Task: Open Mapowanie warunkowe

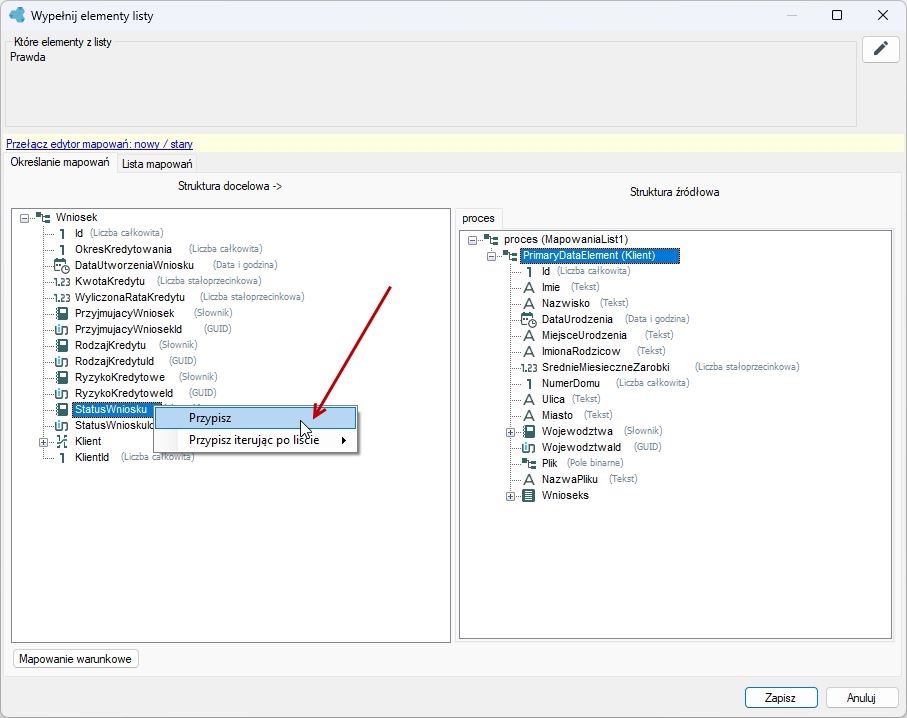Action: pos(75,659)
